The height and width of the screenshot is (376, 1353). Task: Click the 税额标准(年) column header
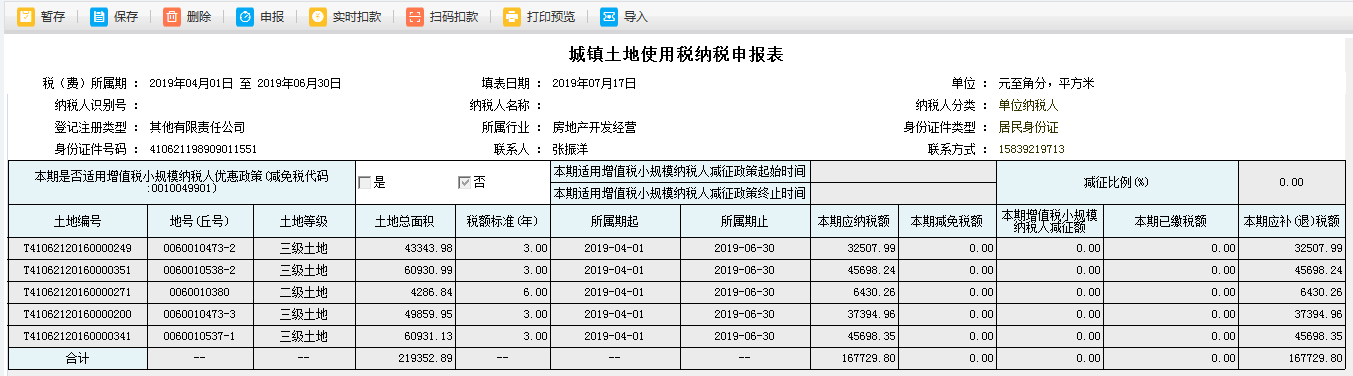pyautogui.click(x=503, y=221)
